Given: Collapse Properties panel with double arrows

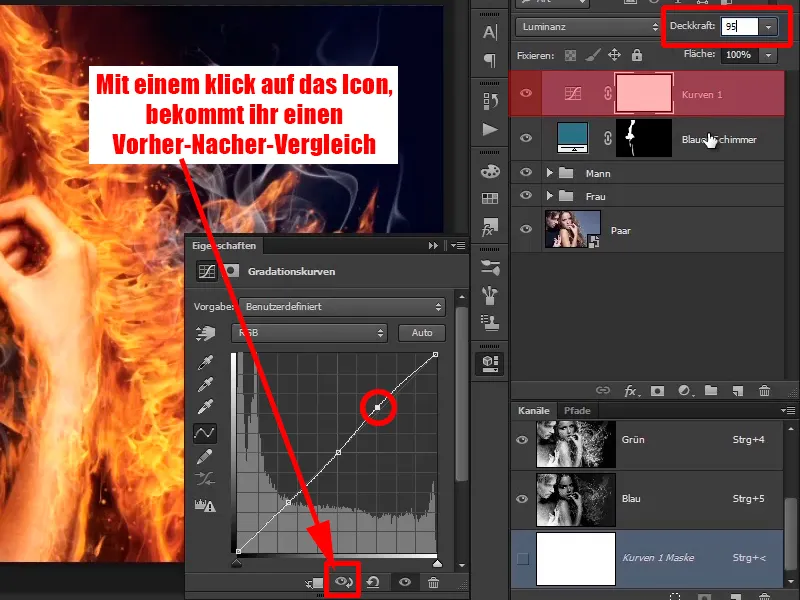Looking at the screenshot, I should [x=433, y=245].
